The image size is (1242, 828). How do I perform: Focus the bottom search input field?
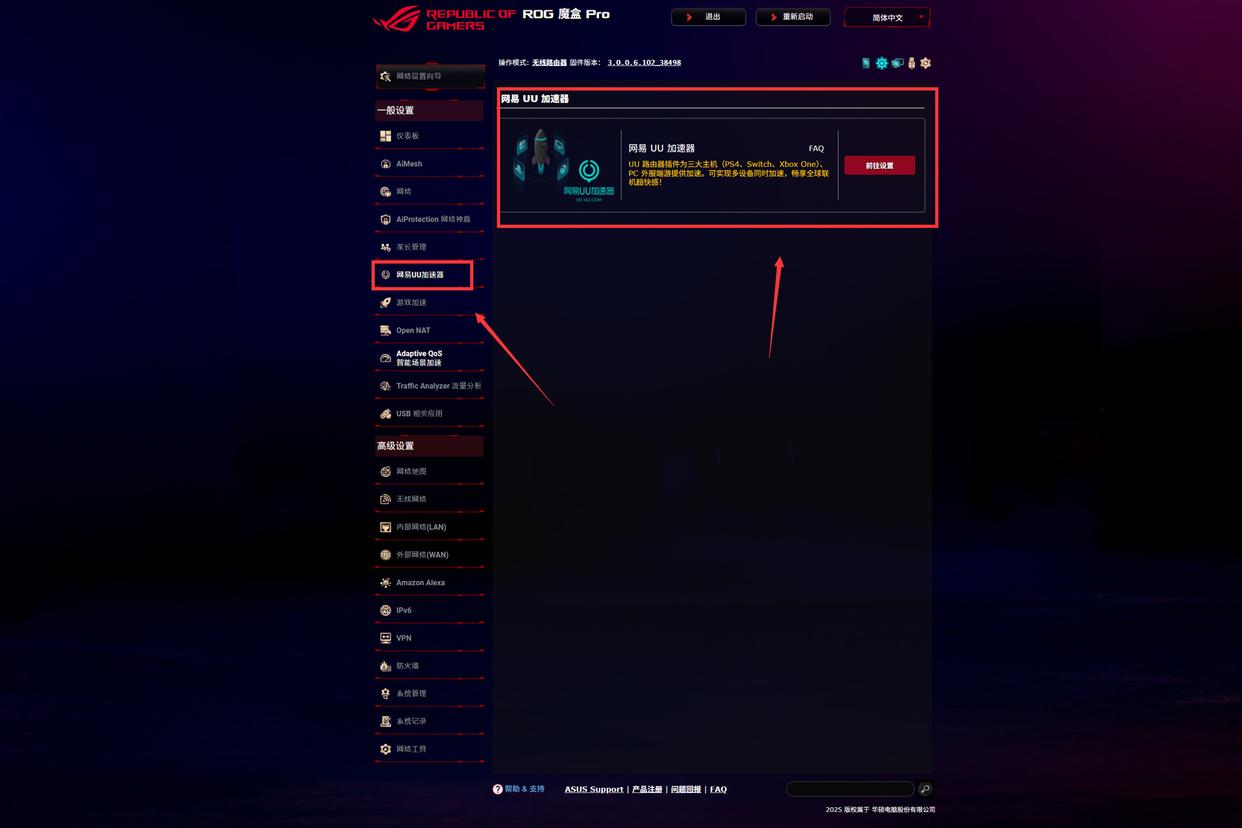coord(850,789)
